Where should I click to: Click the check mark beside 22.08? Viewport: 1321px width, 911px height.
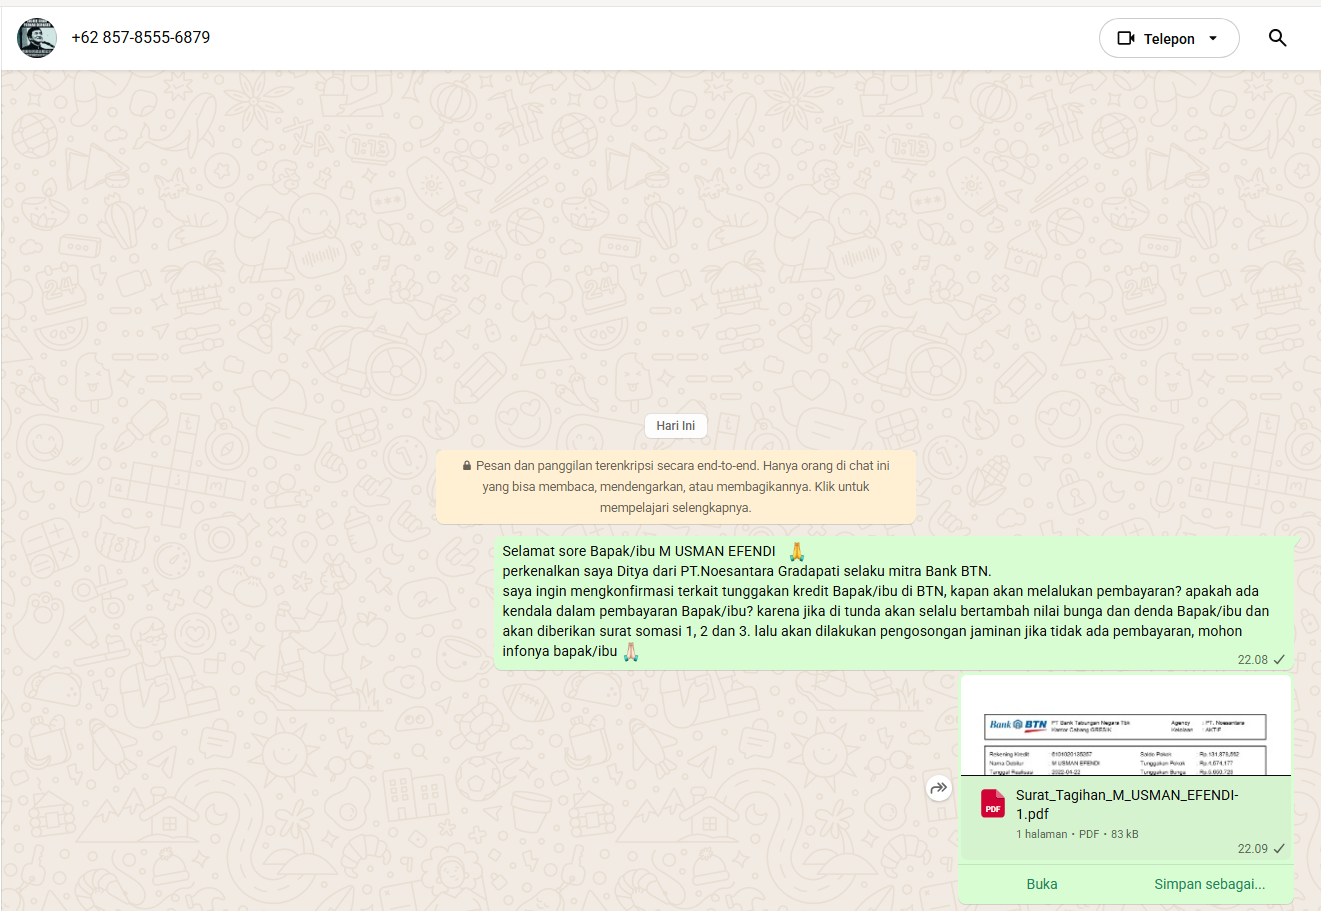coord(1279,660)
